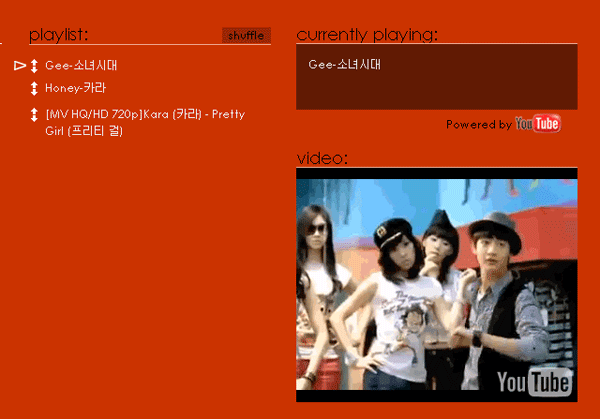Click the Gee-소녀시대 title in the currently playing box

pos(344,64)
